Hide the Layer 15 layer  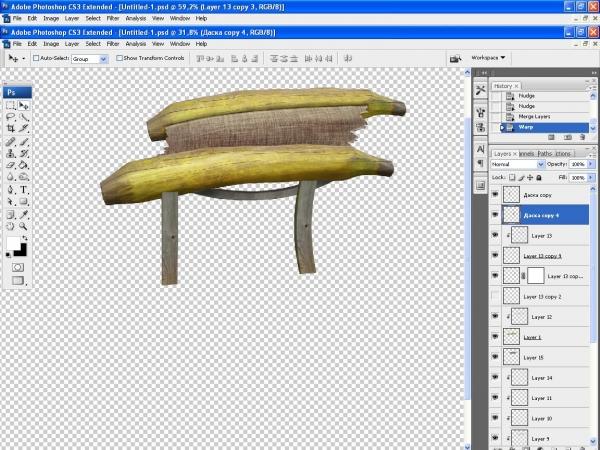point(495,357)
